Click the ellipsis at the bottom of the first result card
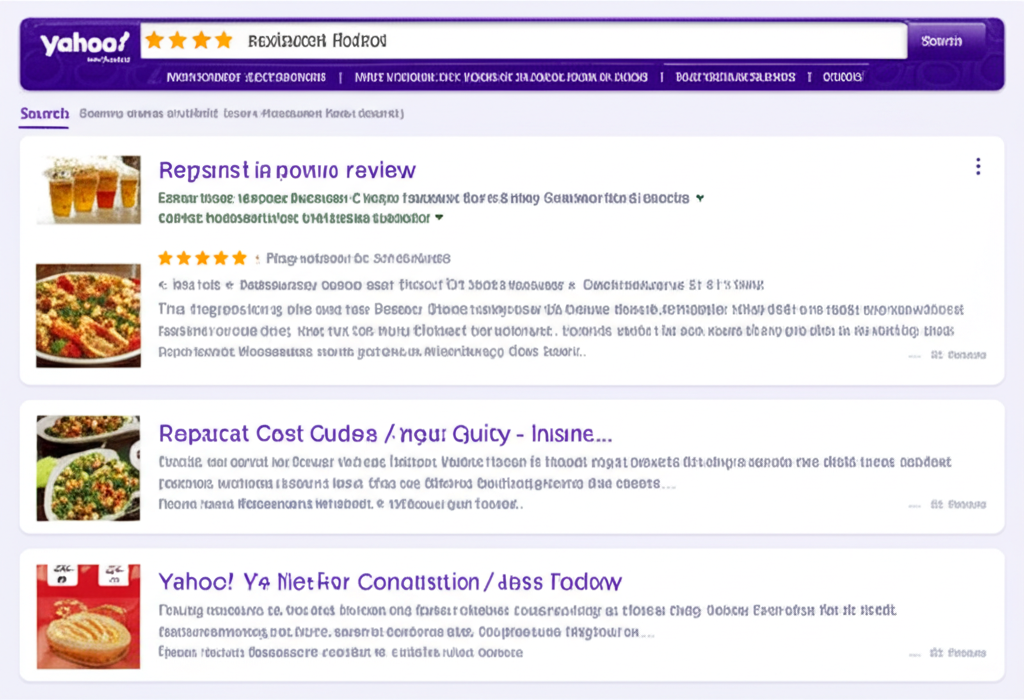The image size is (1024, 700). pos(913,355)
